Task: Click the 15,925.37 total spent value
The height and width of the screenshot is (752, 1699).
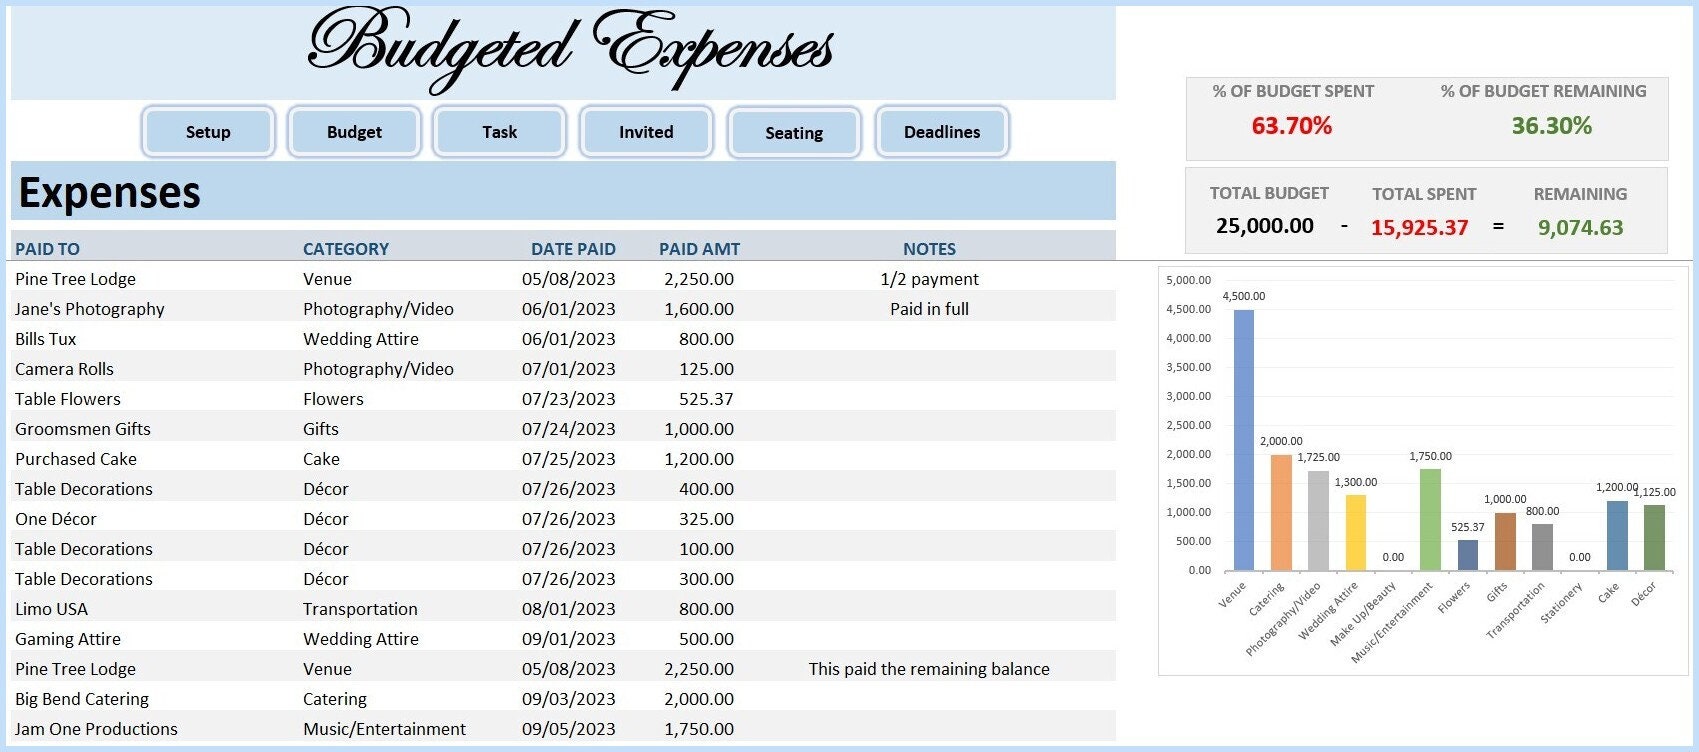Action: click(1420, 227)
